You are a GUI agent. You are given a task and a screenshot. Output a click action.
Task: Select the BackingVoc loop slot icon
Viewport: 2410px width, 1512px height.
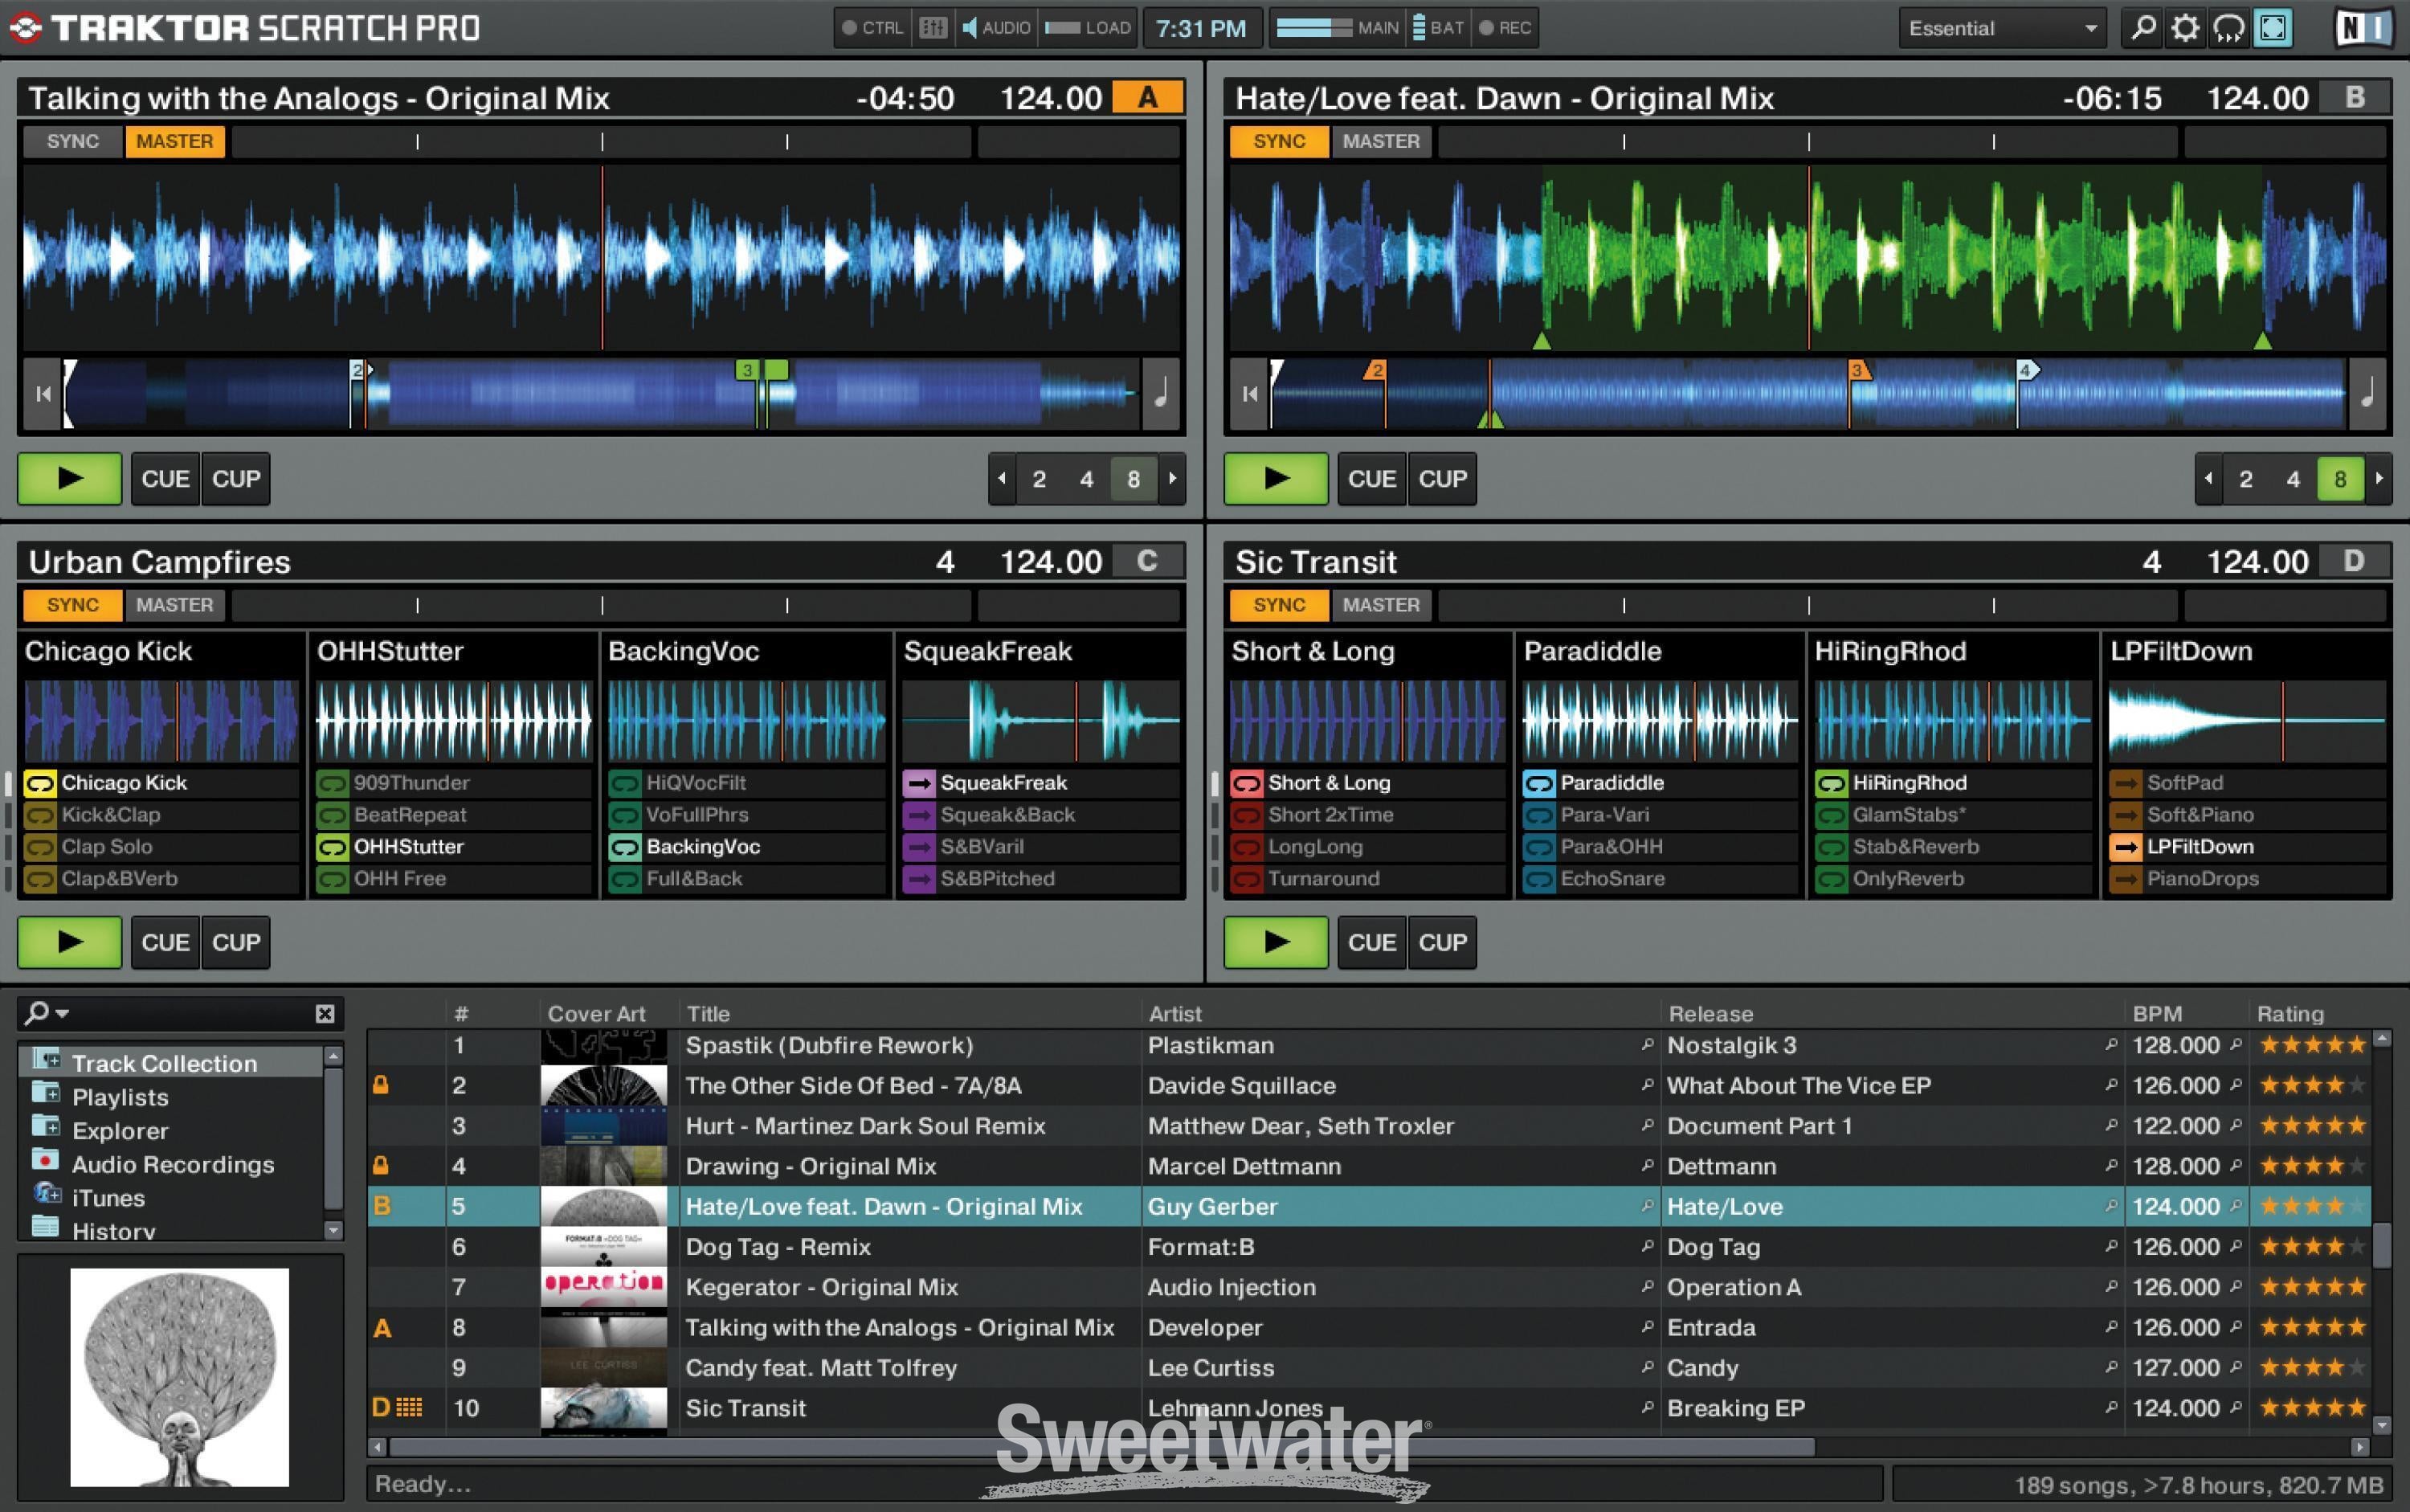pyautogui.click(x=624, y=846)
